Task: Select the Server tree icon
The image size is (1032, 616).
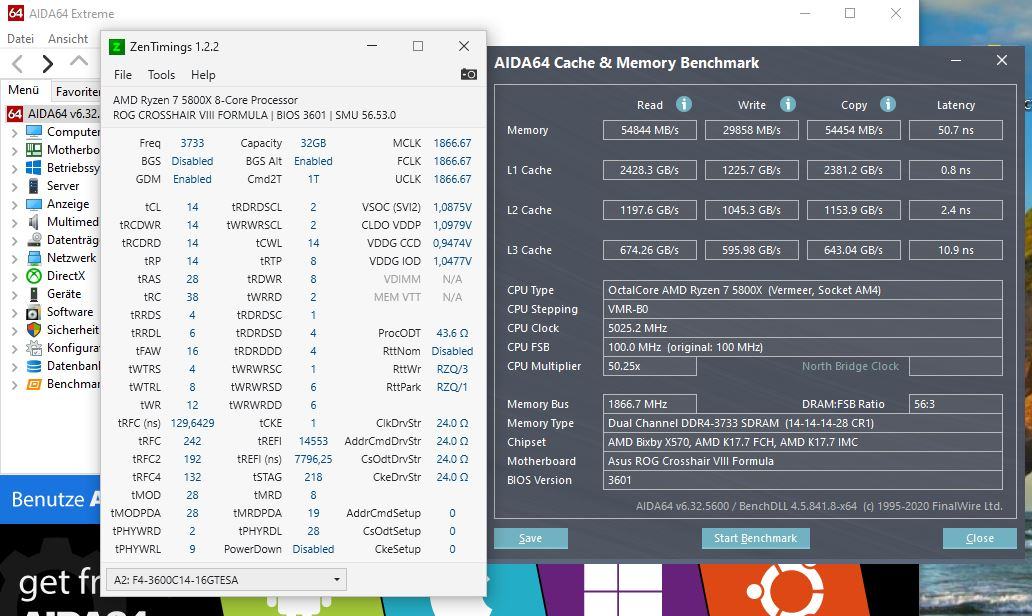Action: pos(34,186)
